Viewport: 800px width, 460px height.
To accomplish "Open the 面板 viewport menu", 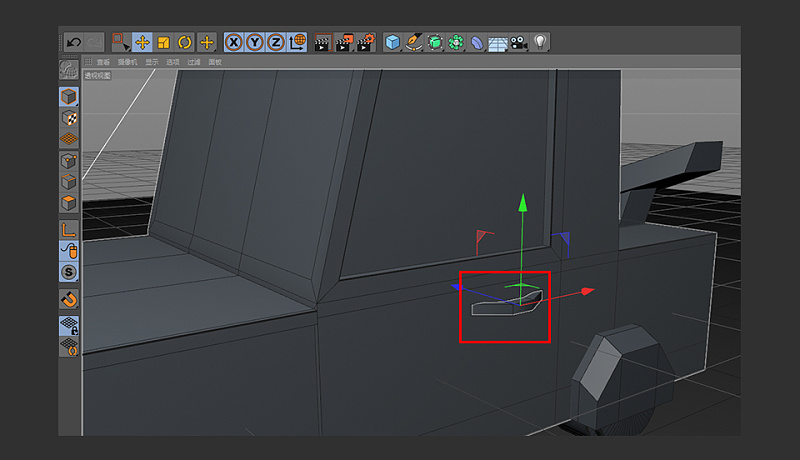I will pos(215,62).
